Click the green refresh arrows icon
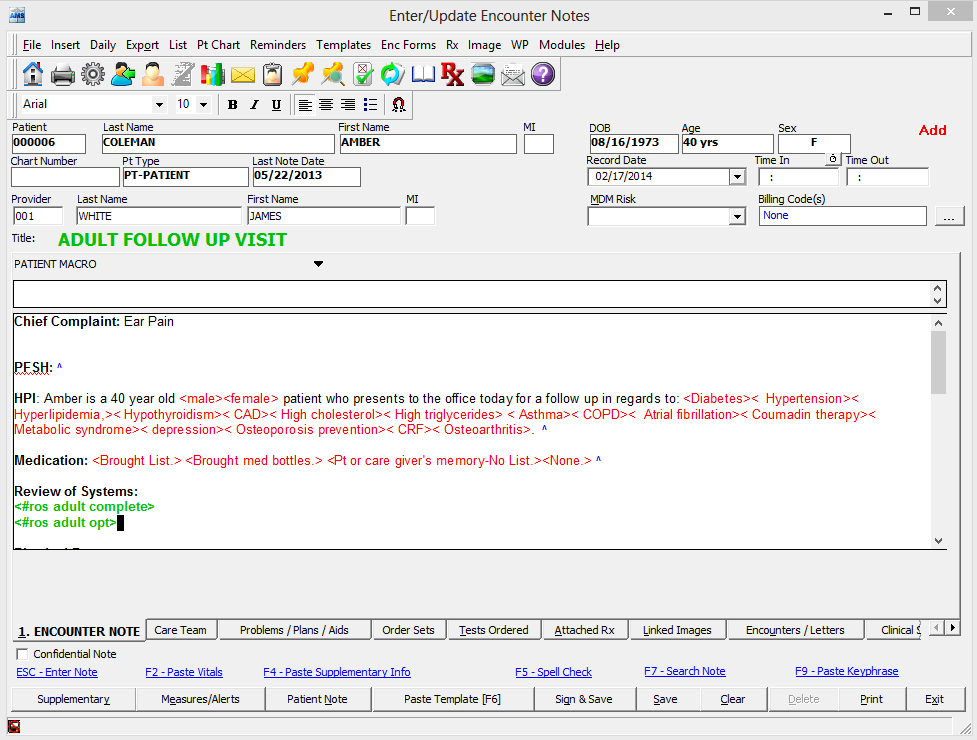The width and height of the screenshot is (977, 740). coord(392,74)
